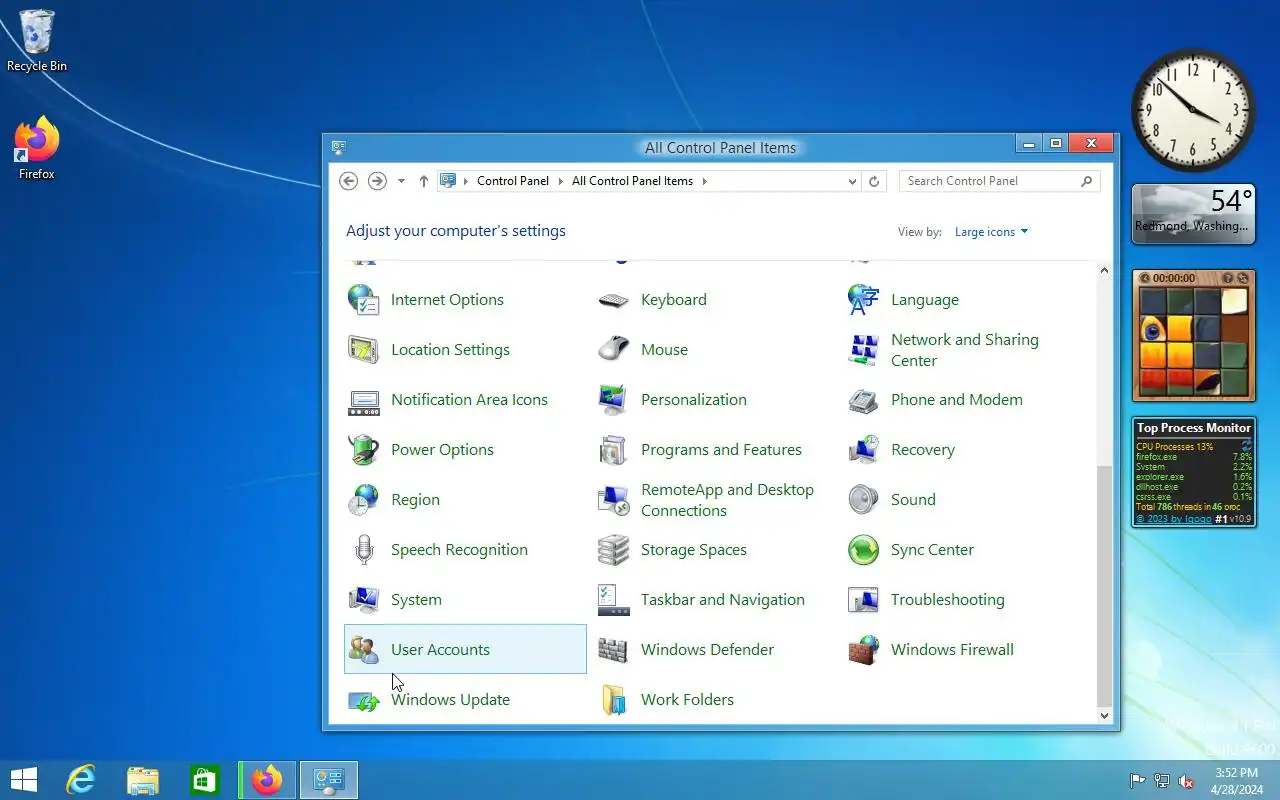
Task: Click the weather gadget showing 54°
Action: point(1193,214)
